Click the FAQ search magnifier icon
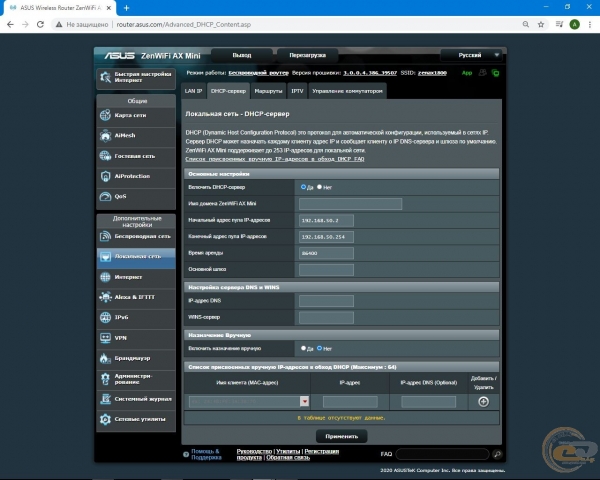This screenshot has width=600, height=480. [x=497, y=454]
